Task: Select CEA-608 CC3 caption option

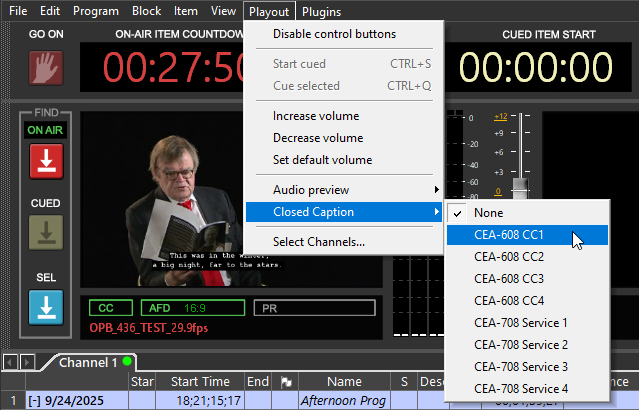Action: tap(527, 279)
